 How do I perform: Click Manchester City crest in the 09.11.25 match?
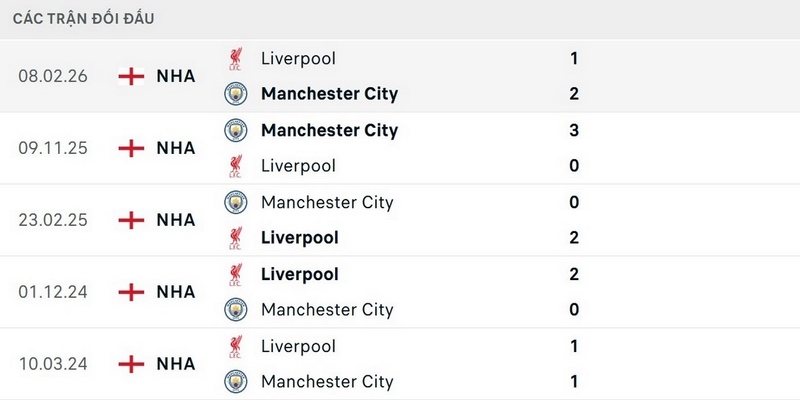click(x=235, y=130)
